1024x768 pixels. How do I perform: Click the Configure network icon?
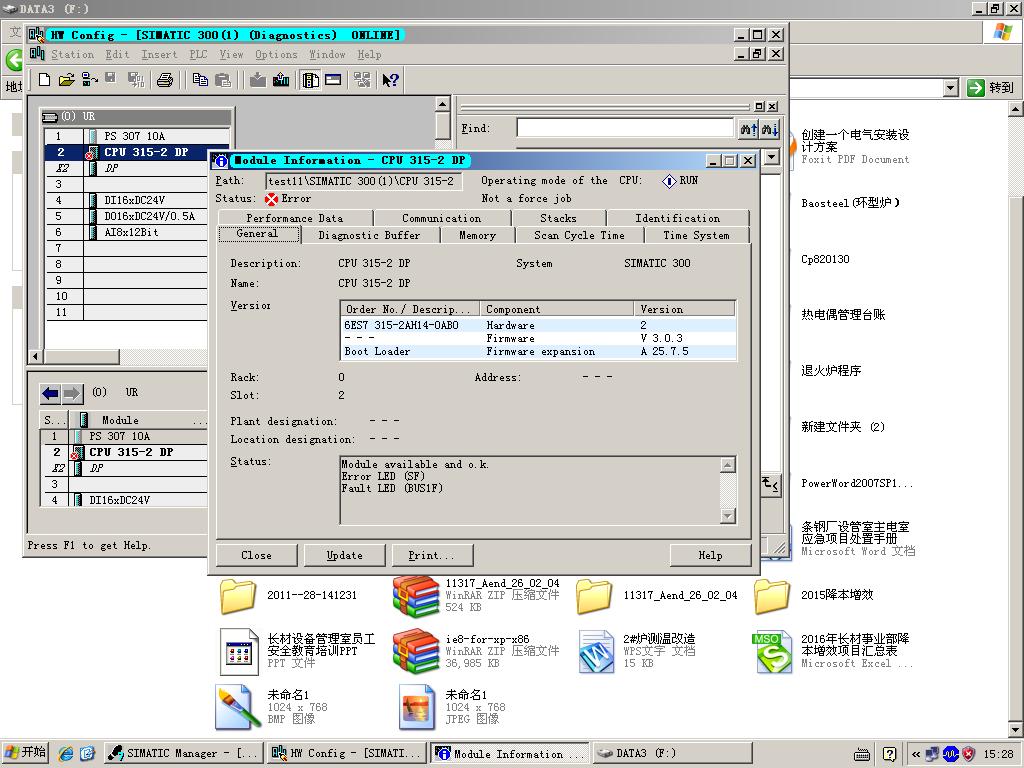[362, 80]
